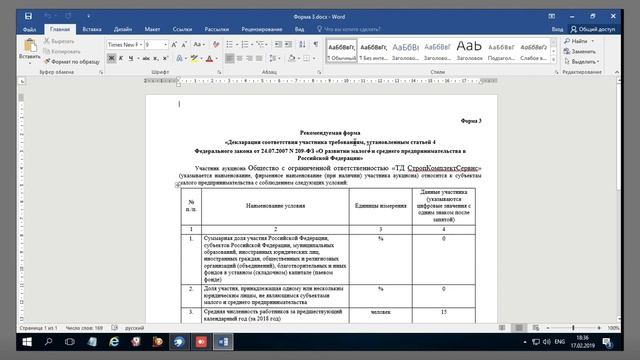Open Text Effects glowing A icon

(179, 59)
